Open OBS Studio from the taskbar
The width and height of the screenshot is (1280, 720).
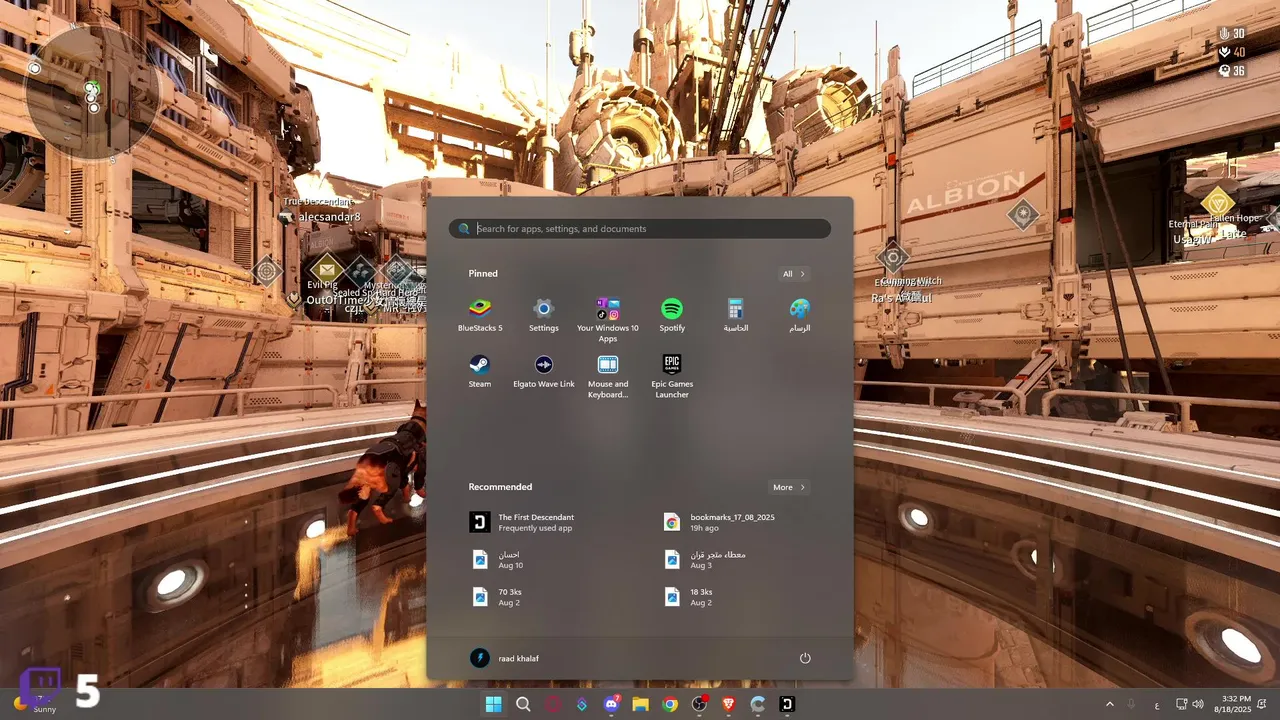[699, 704]
